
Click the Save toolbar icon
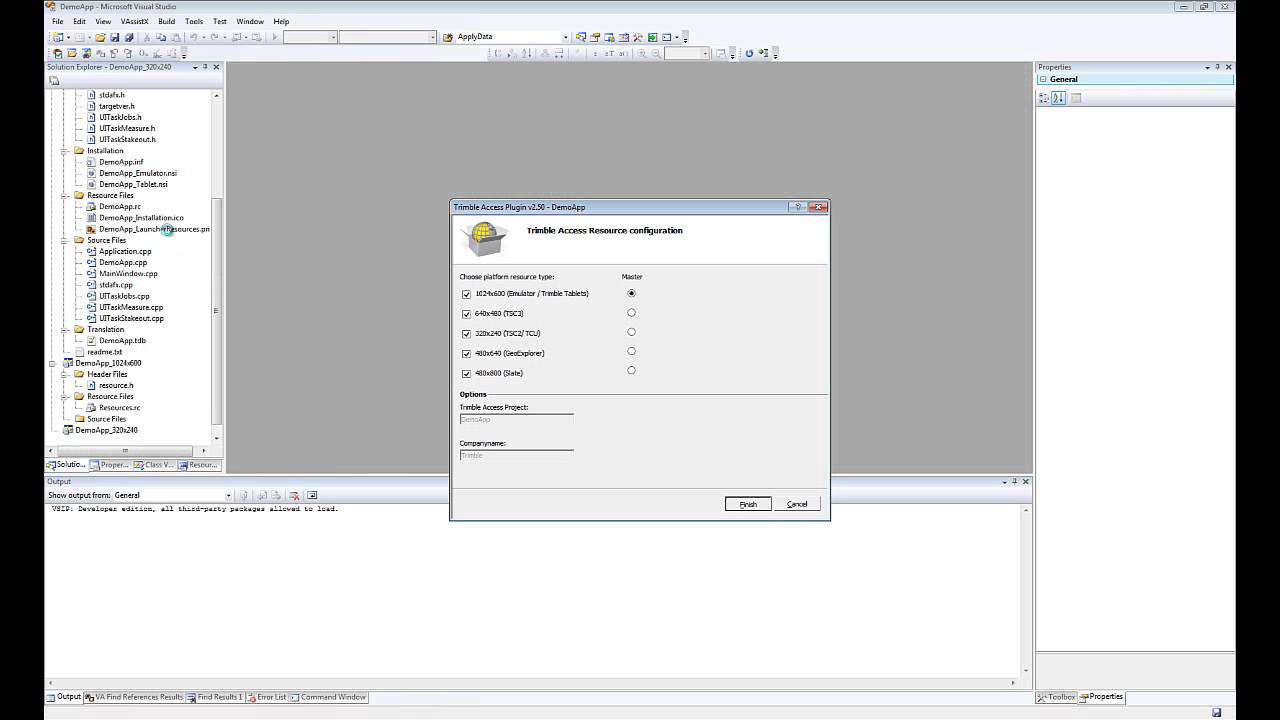point(115,37)
